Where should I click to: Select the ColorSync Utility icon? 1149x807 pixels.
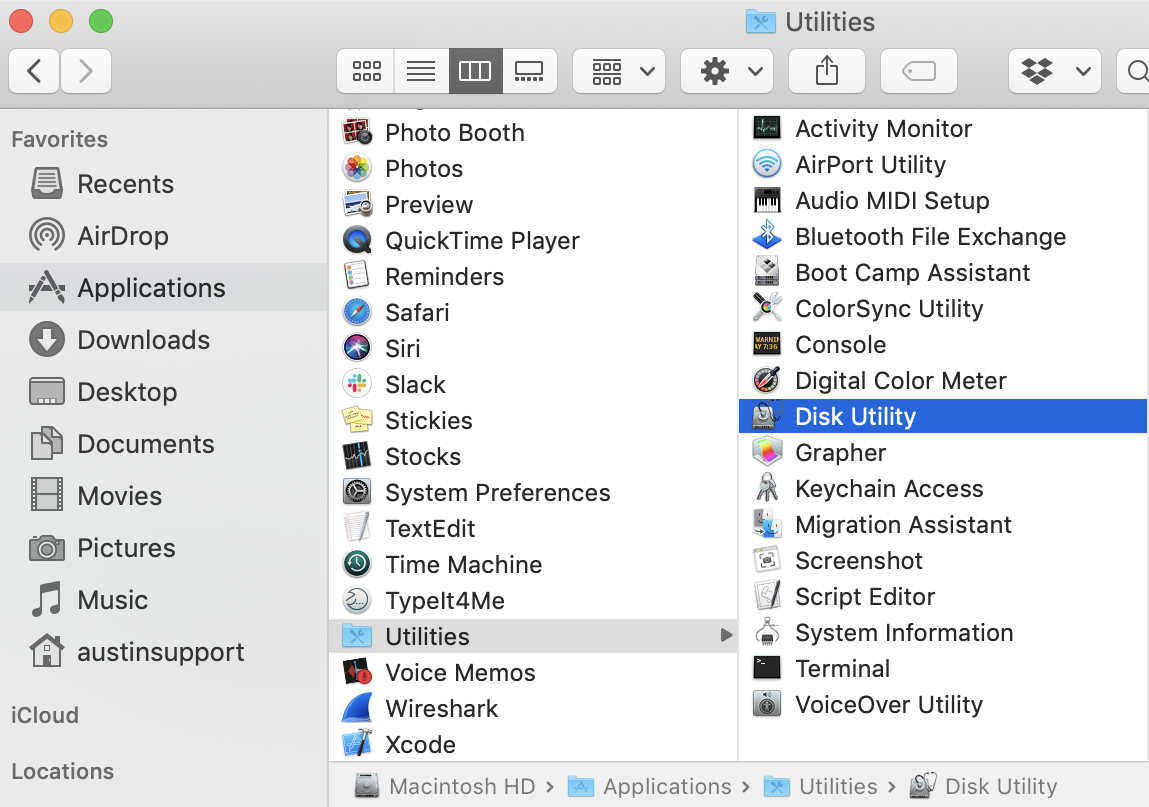tap(767, 308)
